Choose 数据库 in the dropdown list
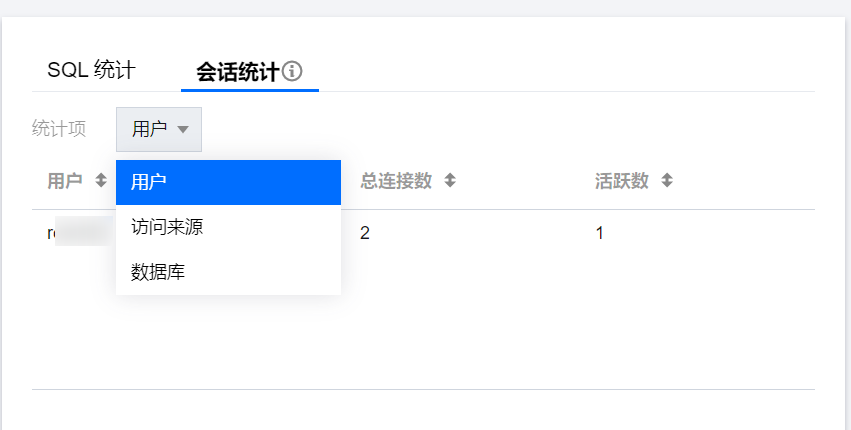Screen dimensions: 851x430 pos(158,271)
